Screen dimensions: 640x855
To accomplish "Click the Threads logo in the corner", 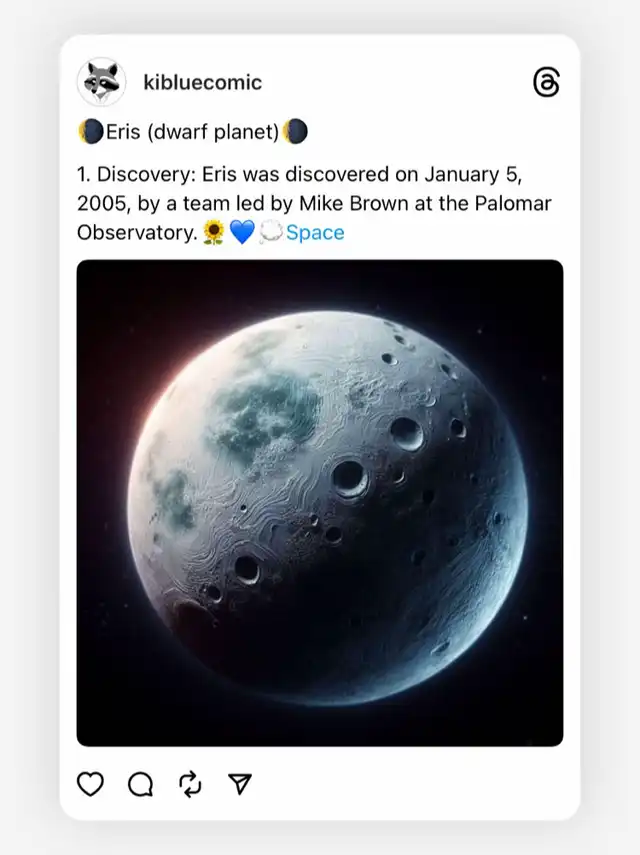I will 546,83.
